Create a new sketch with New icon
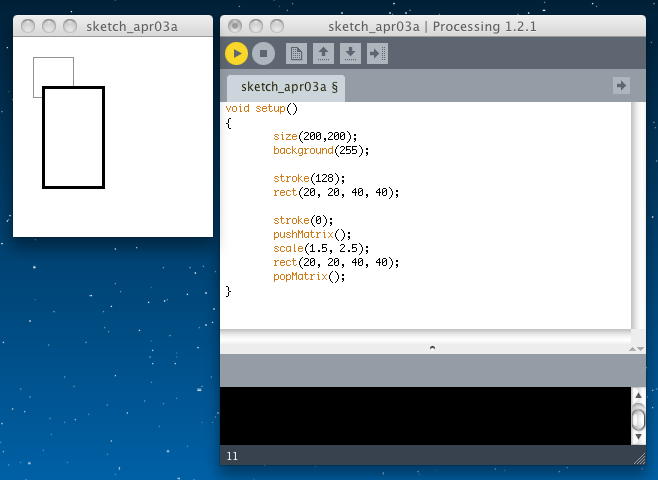658x480 pixels. pyautogui.click(x=296, y=54)
